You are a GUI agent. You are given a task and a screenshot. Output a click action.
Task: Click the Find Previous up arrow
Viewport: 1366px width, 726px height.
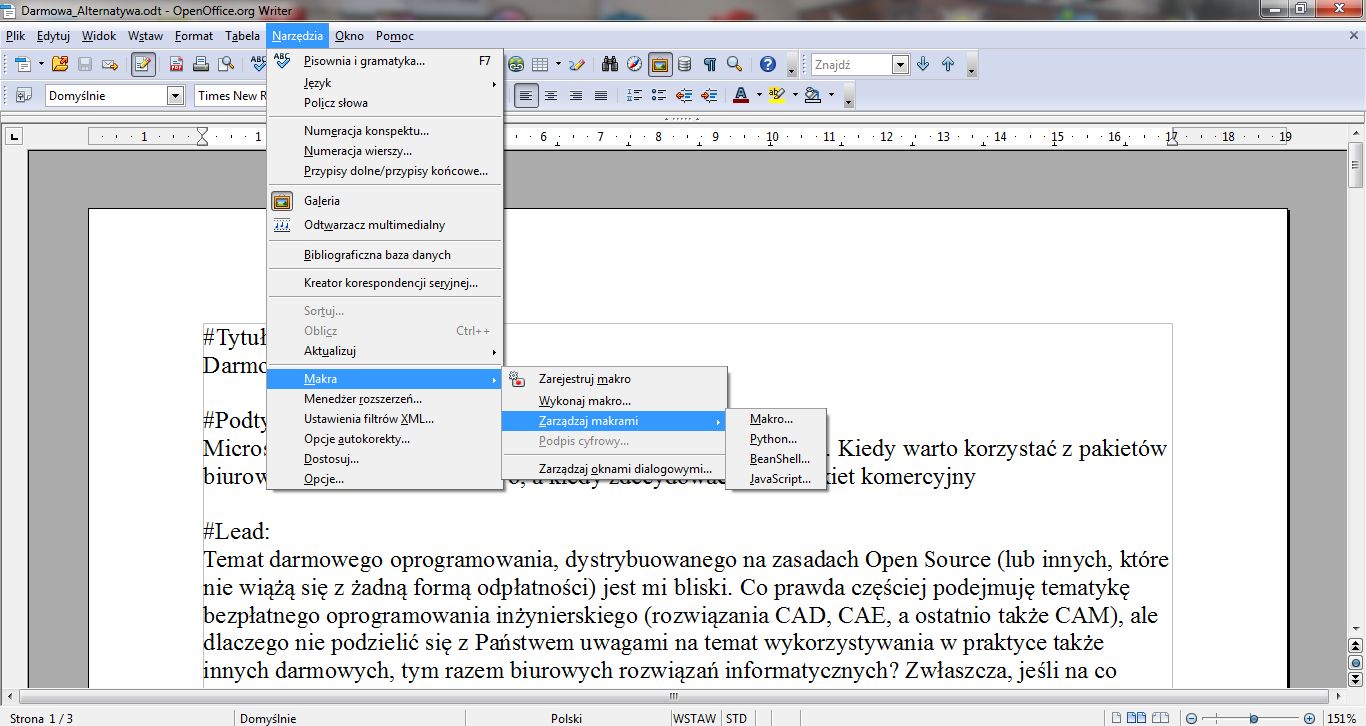pos(948,64)
